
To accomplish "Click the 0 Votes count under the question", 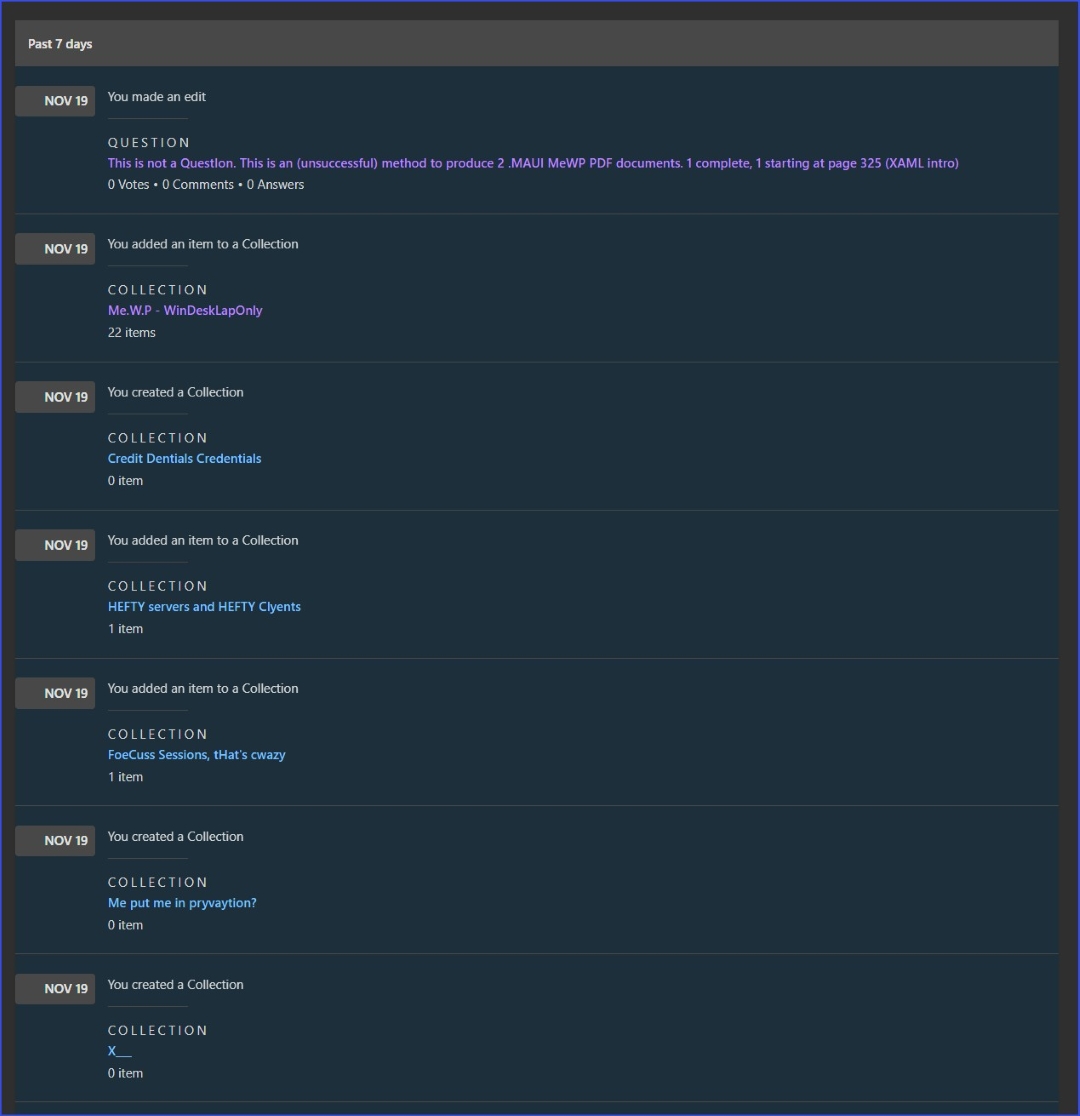I will click(124, 184).
